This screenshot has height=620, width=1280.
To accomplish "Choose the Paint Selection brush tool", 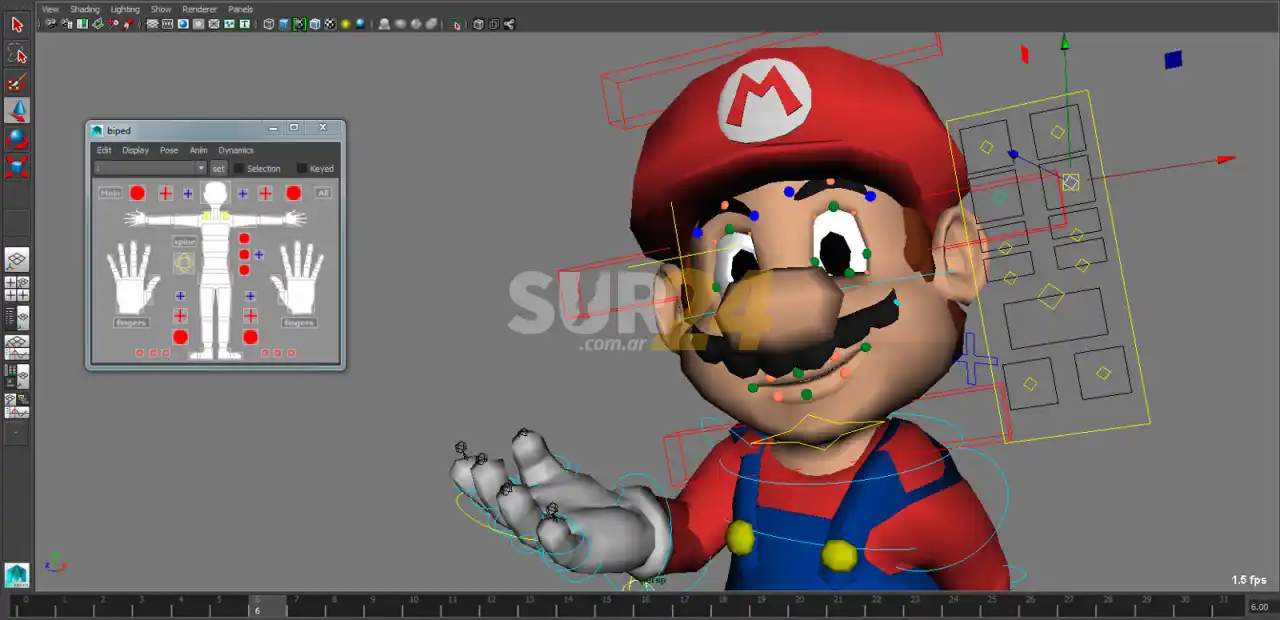I will tap(17, 83).
